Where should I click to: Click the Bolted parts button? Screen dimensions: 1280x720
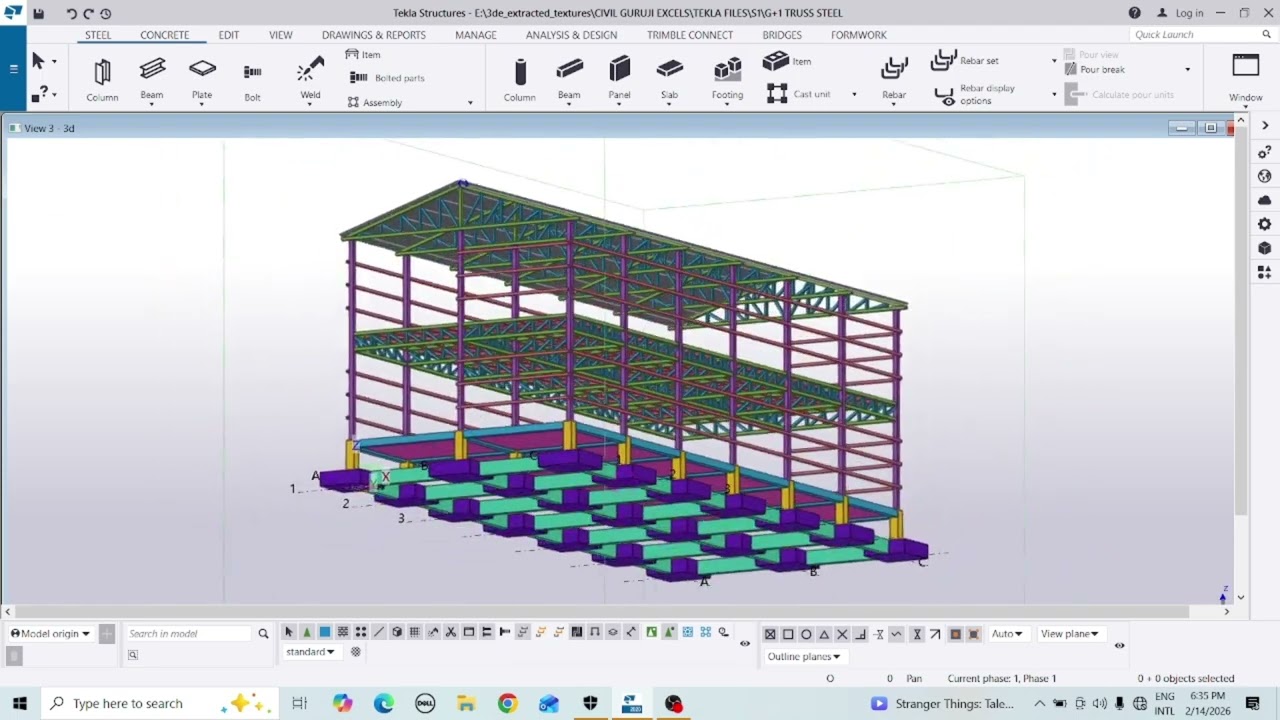pyautogui.click(x=387, y=78)
